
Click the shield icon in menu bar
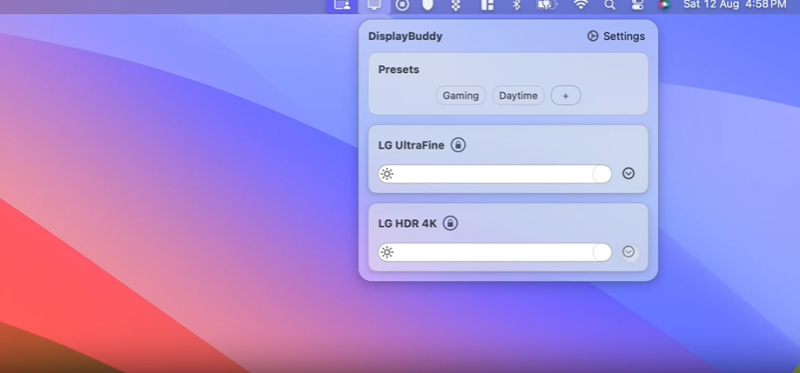tap(428, 5)
